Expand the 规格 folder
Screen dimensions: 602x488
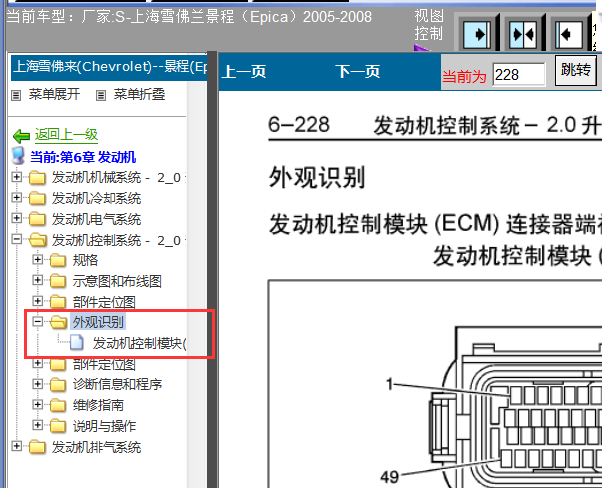37,260
